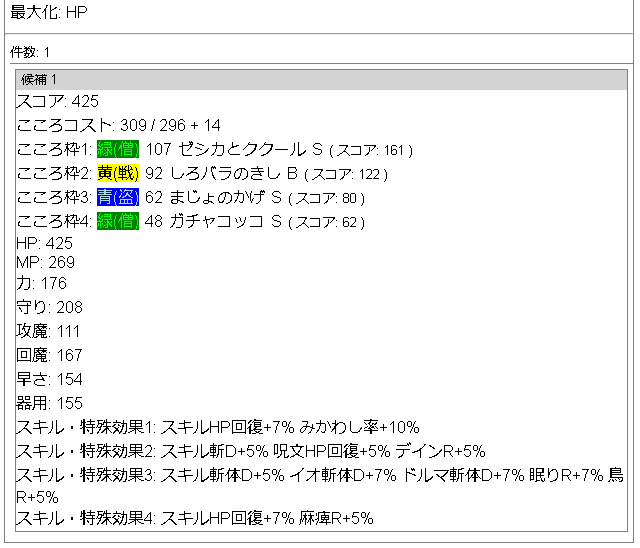The width and height of the screenshot is (640, 548).
Task: Click the 緑(僧) tag in こころ枠4
Action: coord(118,222)
